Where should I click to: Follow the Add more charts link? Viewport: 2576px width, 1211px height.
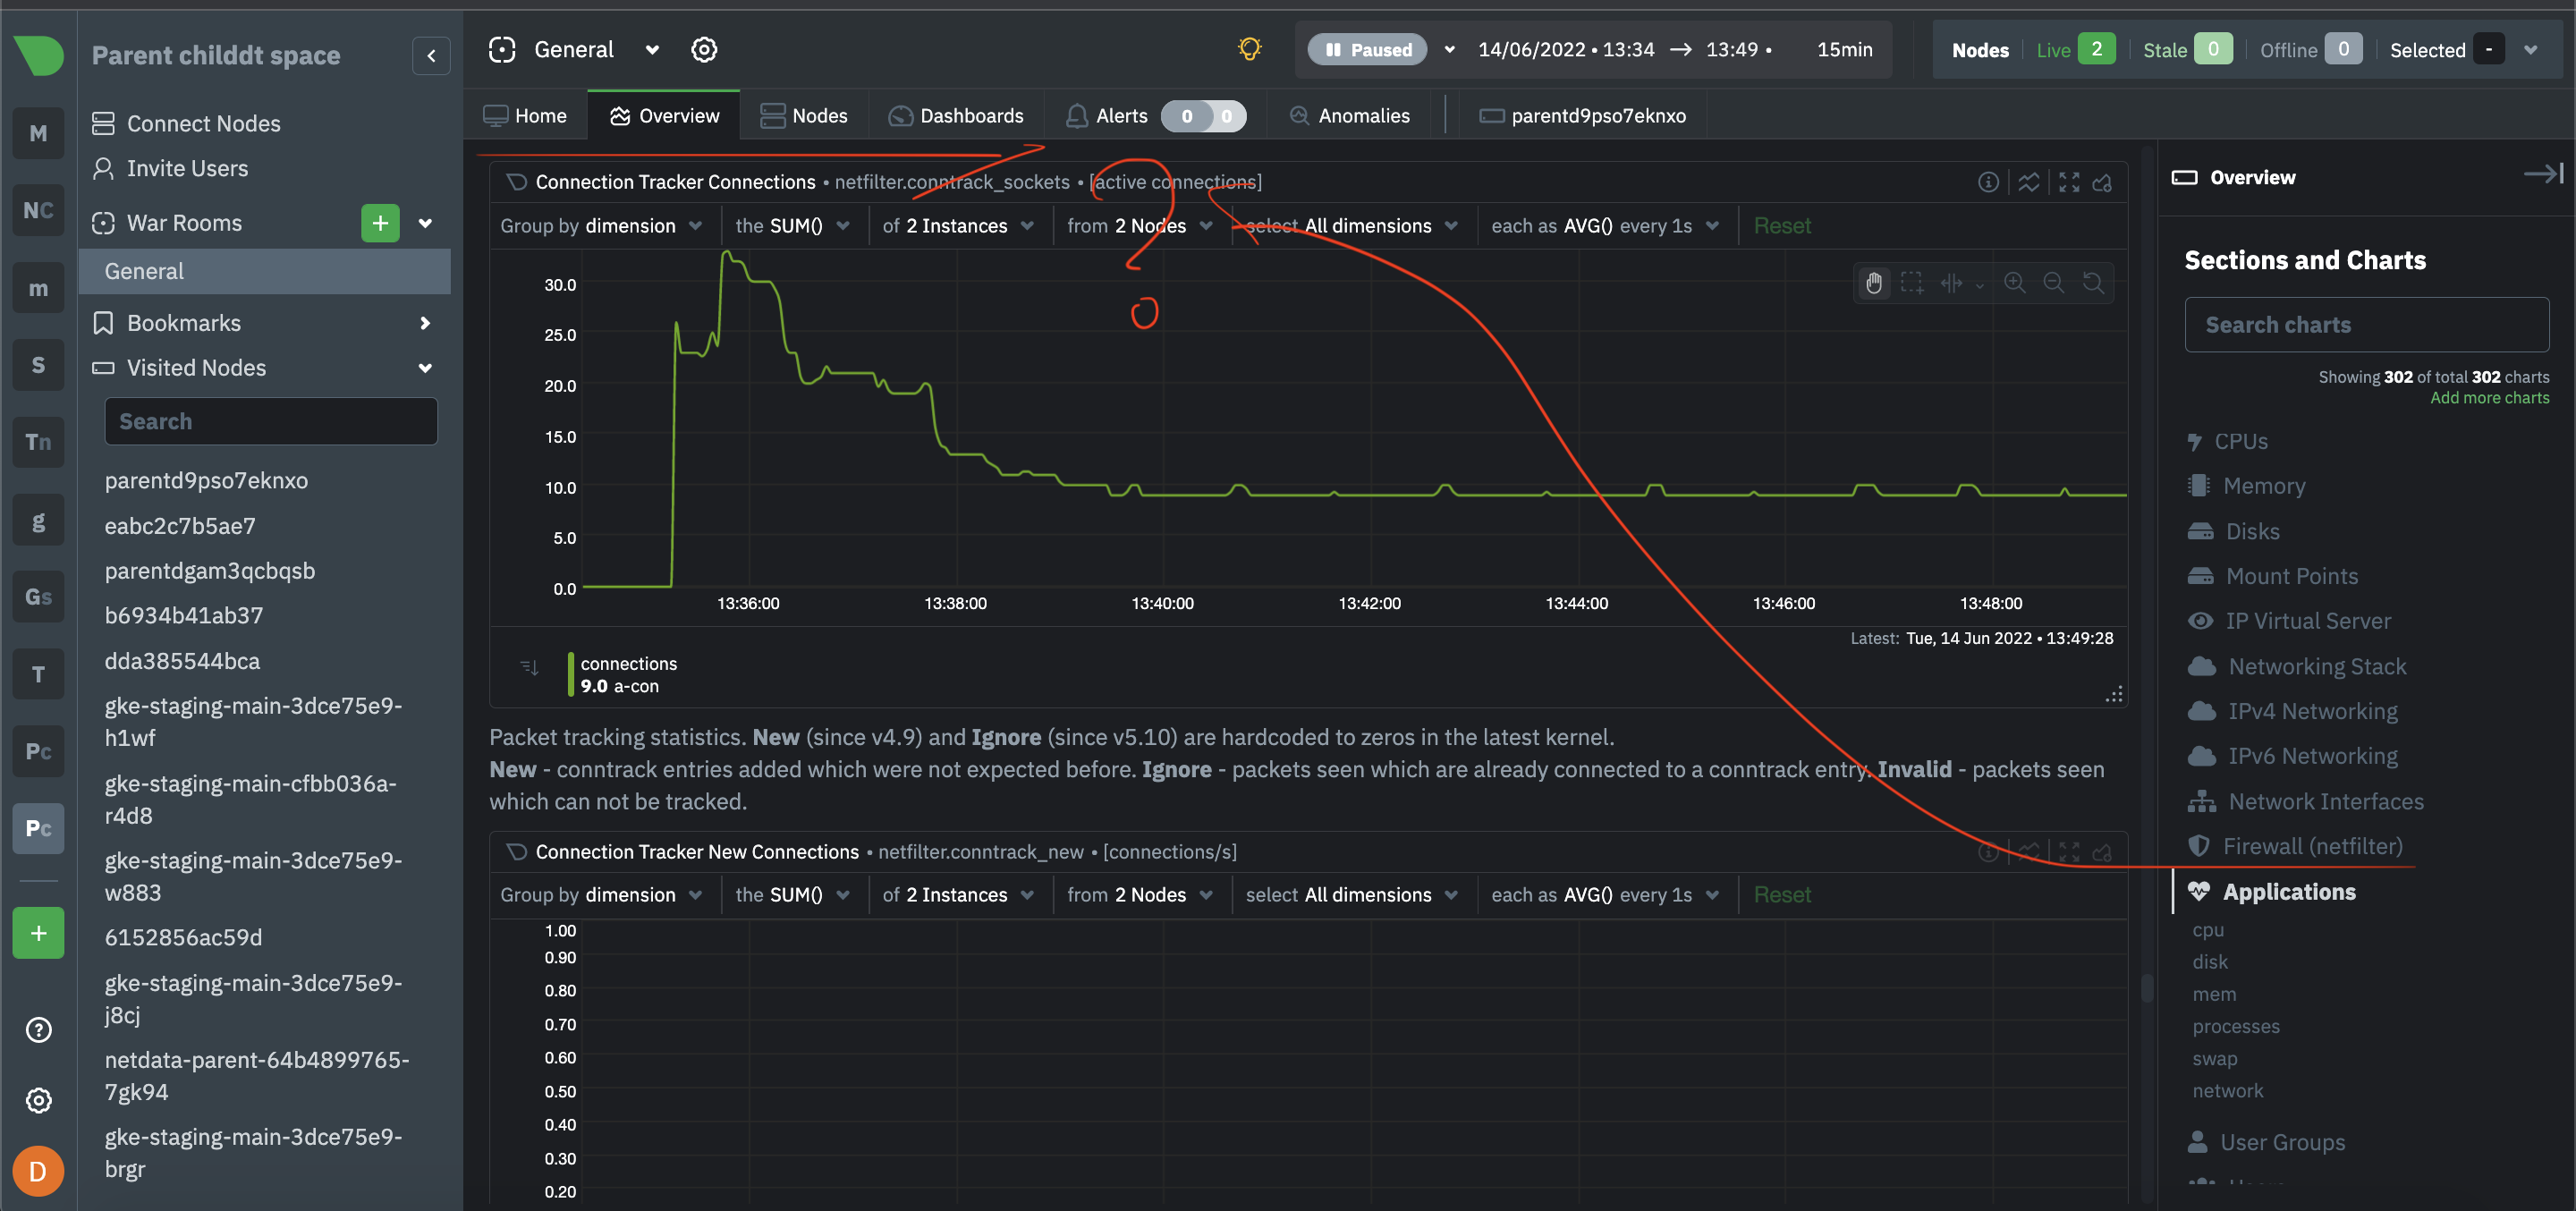tap(2489, 397)
